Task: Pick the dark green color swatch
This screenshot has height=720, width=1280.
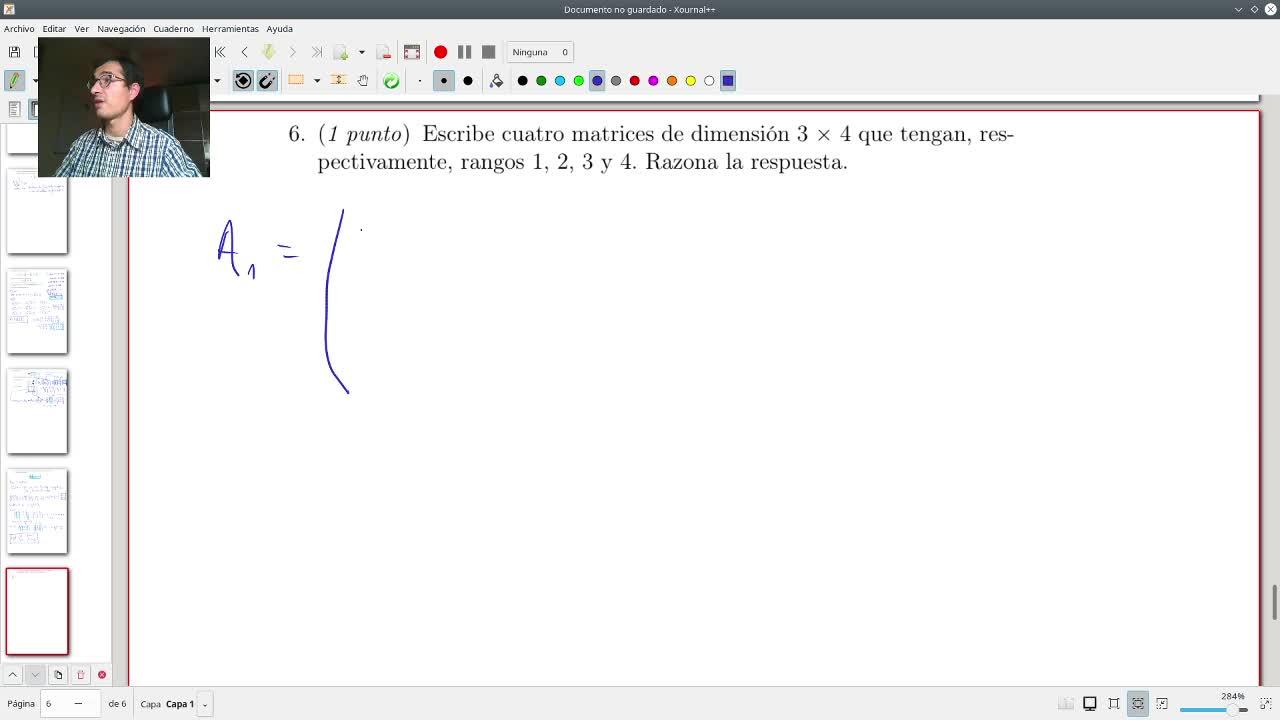Action: coord(541,81)
